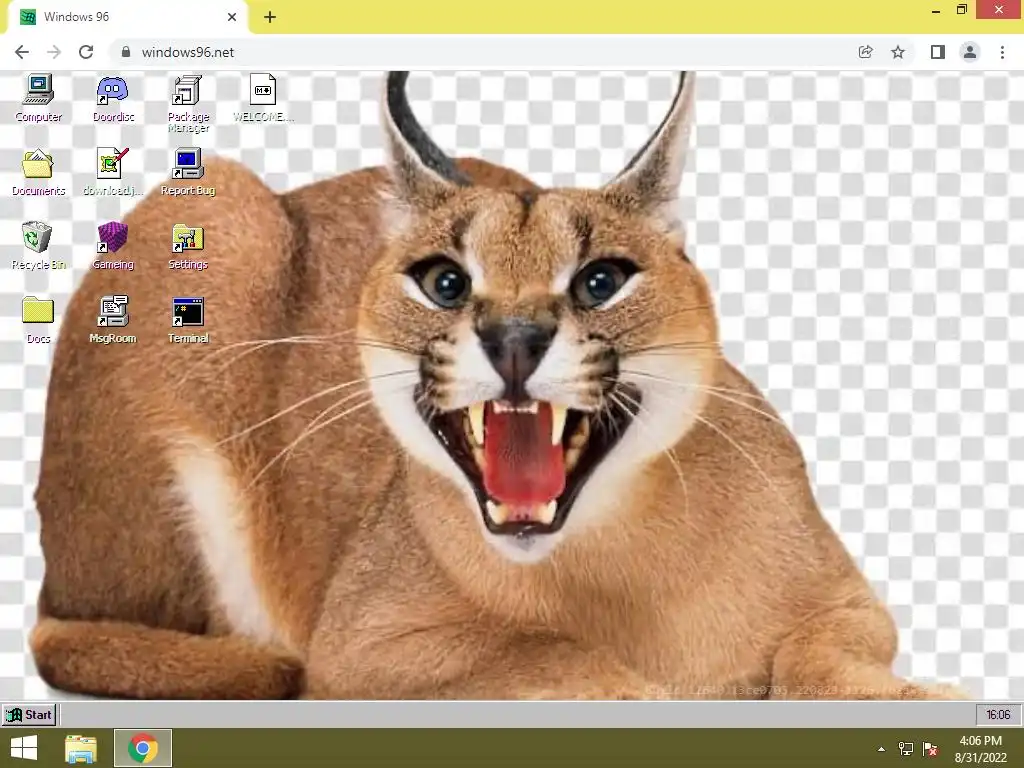The height and width of the screenshot is (768, 1024).
Task: Open the Recycle Bin icon
Action: click(x=38, y=246)
